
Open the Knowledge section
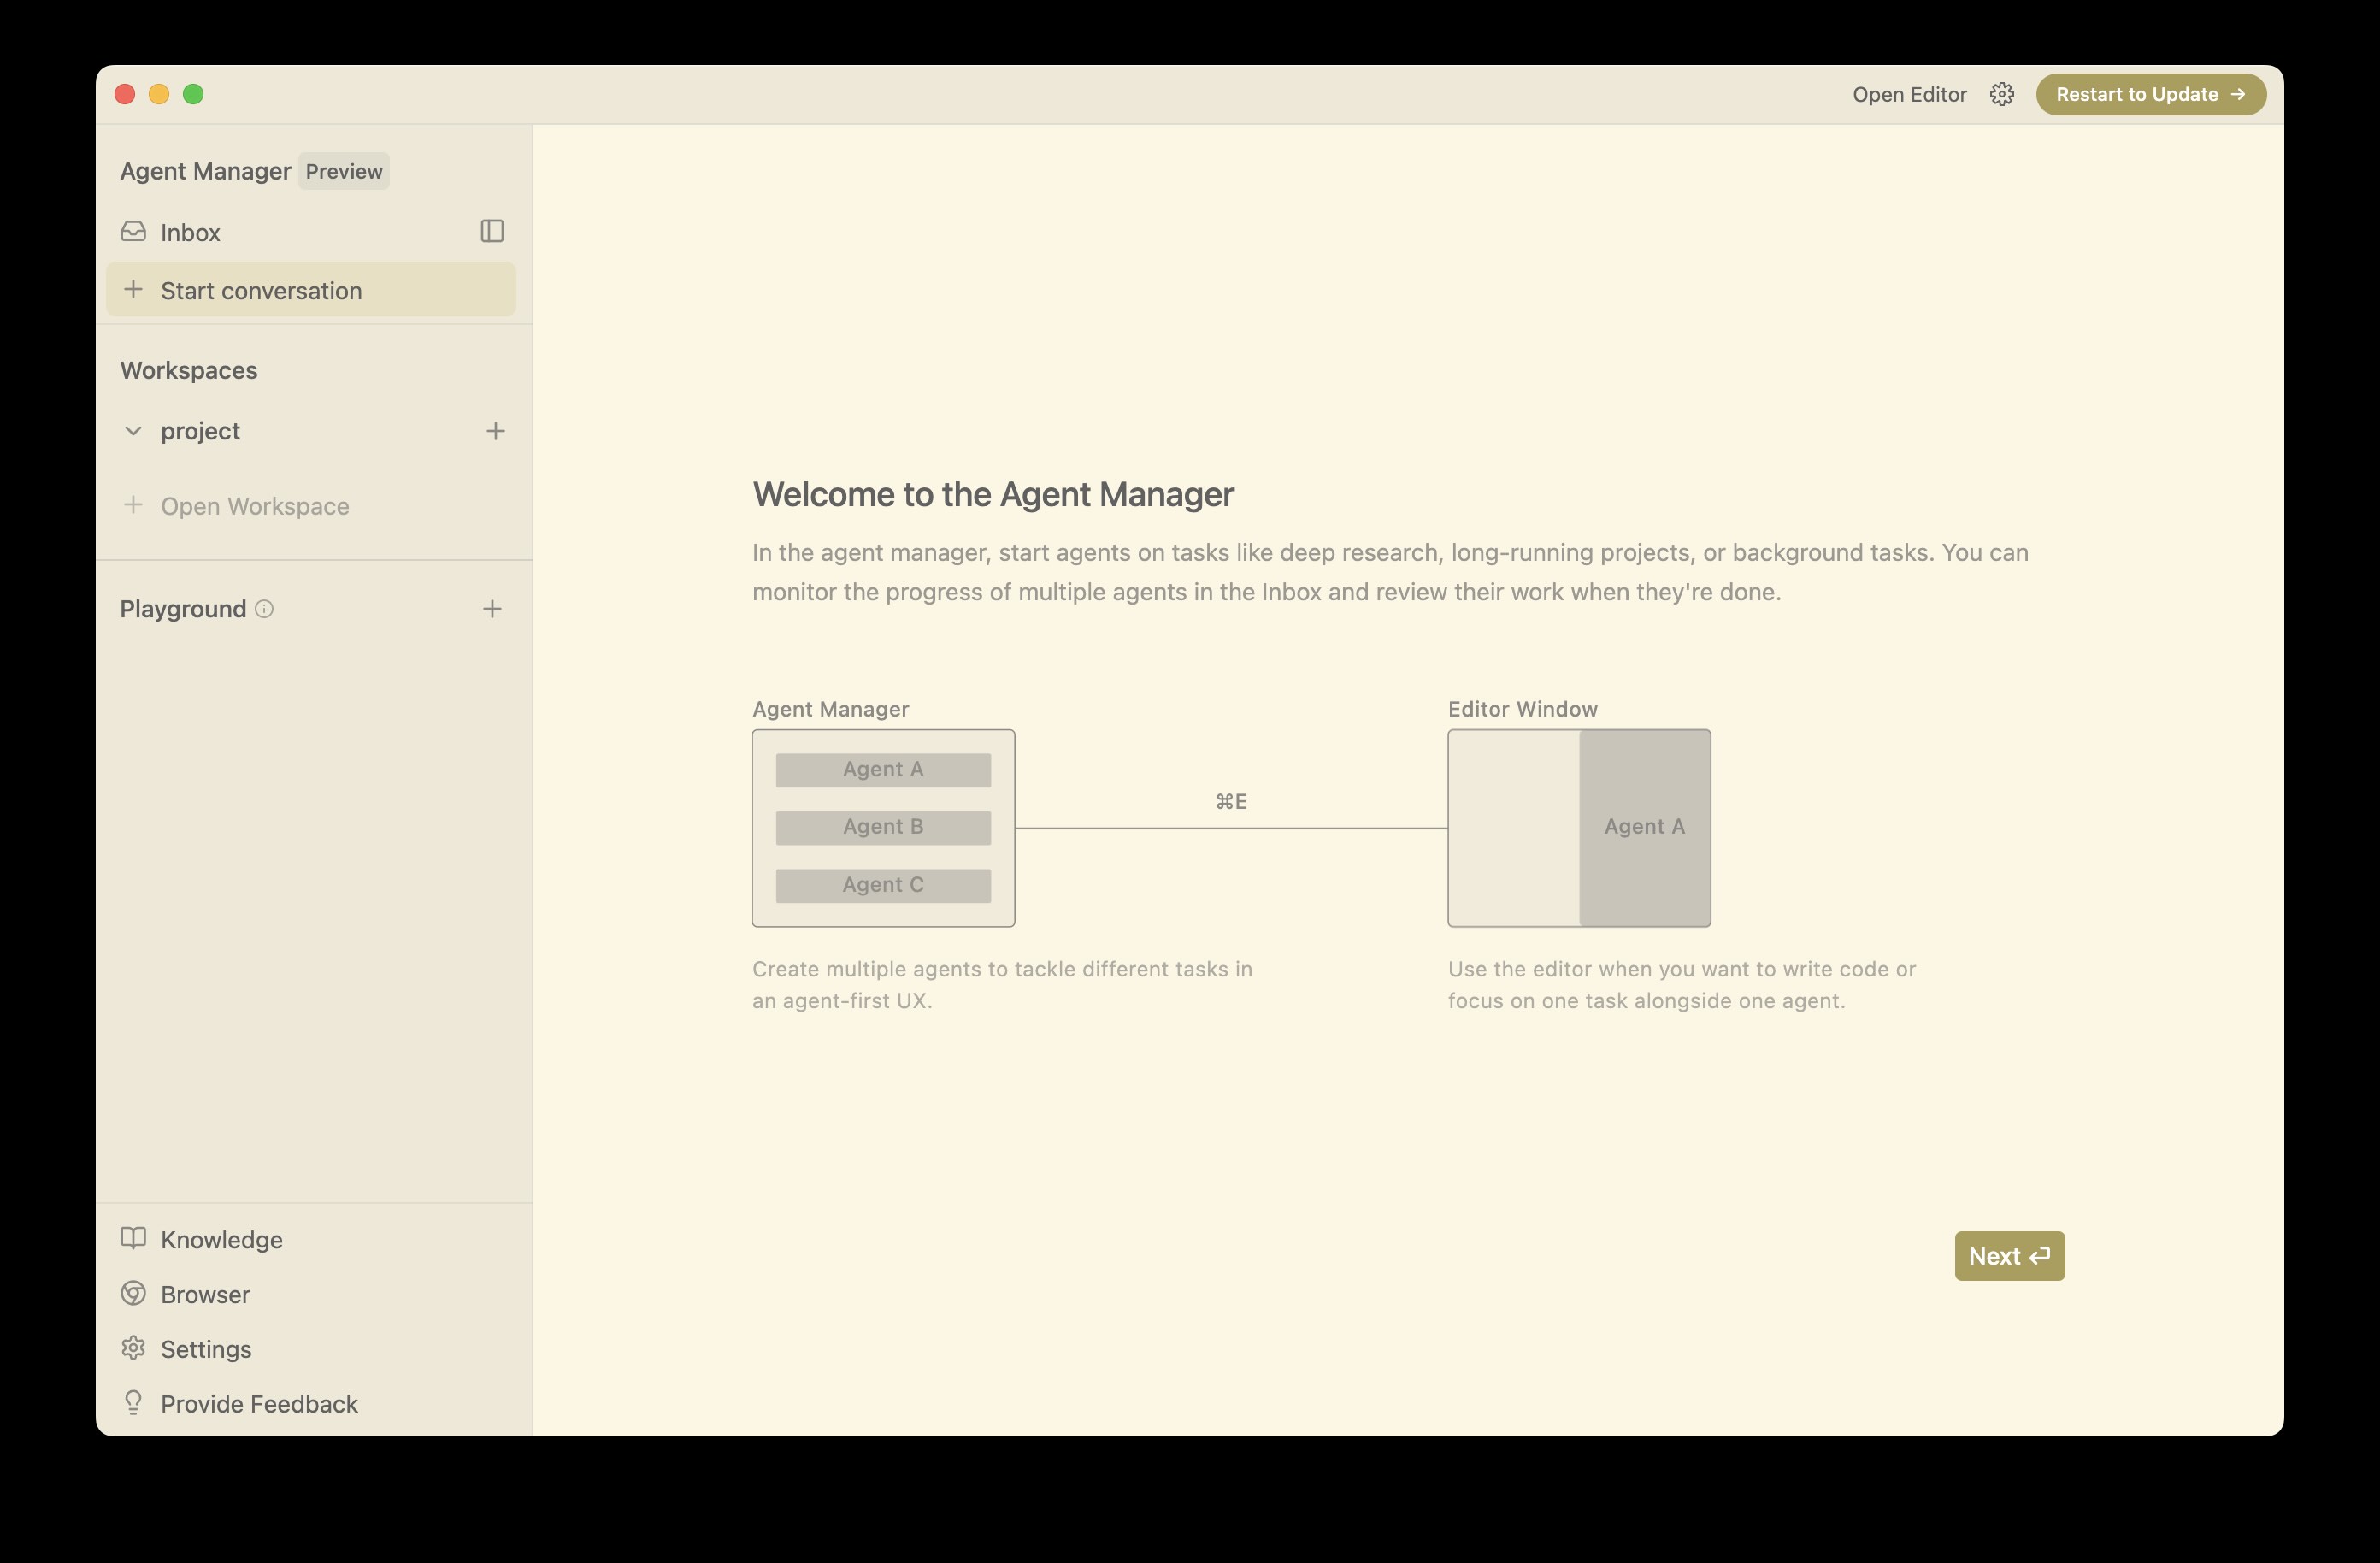tap(221, 1239)
